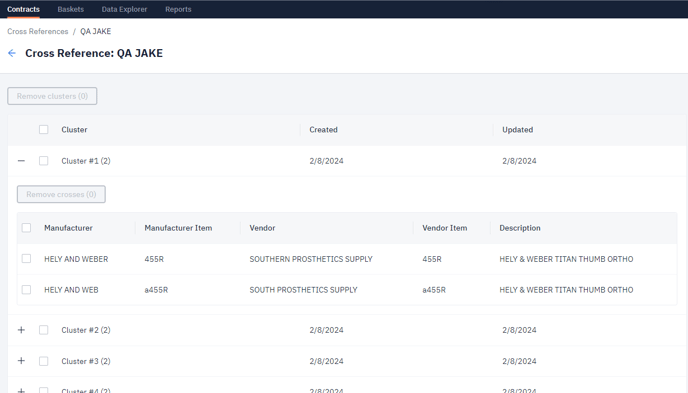Click the Remove clusters (0) button

pos(52,96)
